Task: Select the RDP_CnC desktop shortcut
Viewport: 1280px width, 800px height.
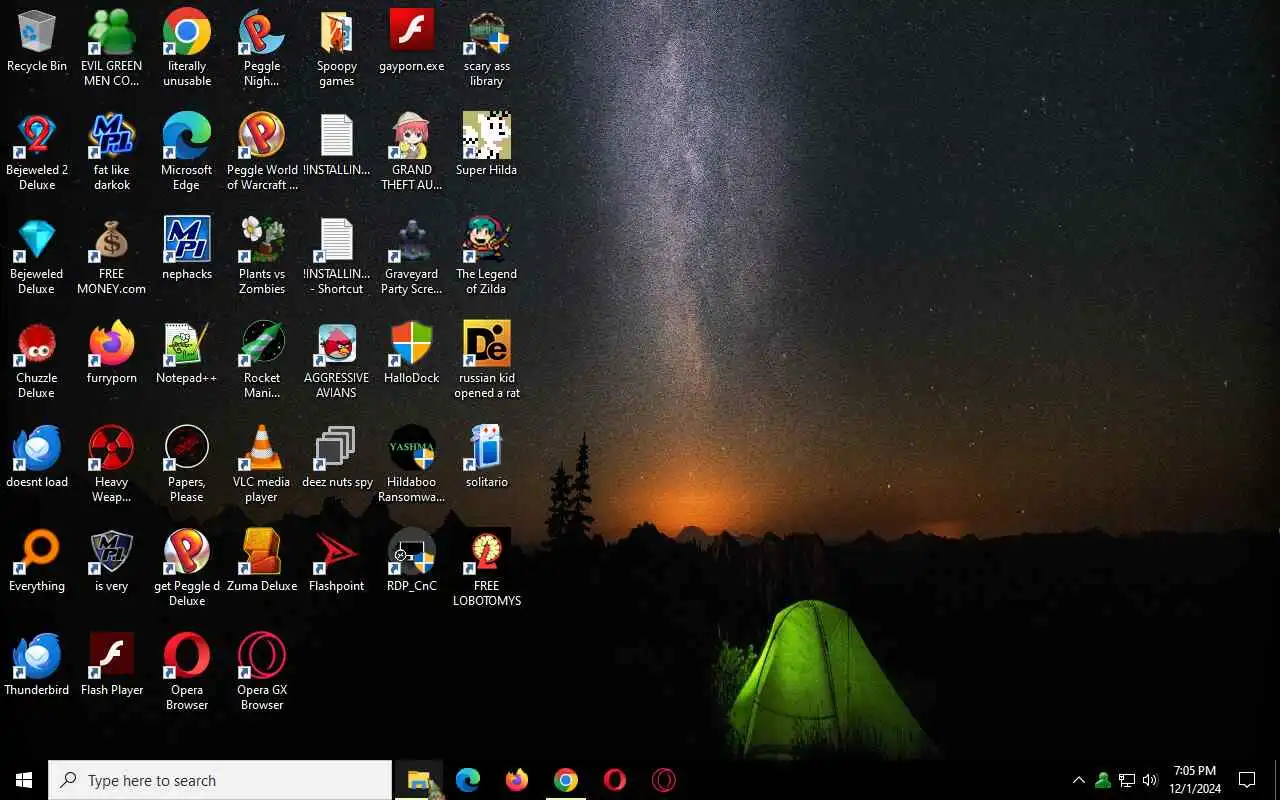Action: [412, 560]
